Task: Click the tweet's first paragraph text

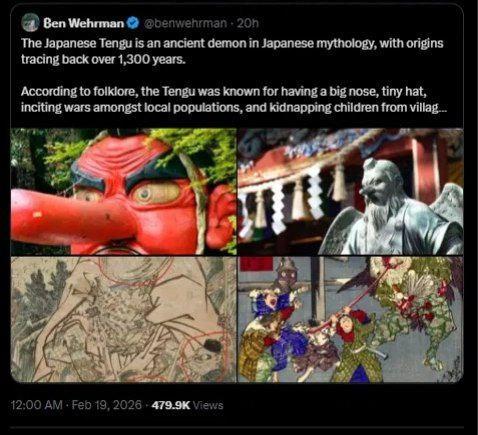Action: tap(232, 51)
